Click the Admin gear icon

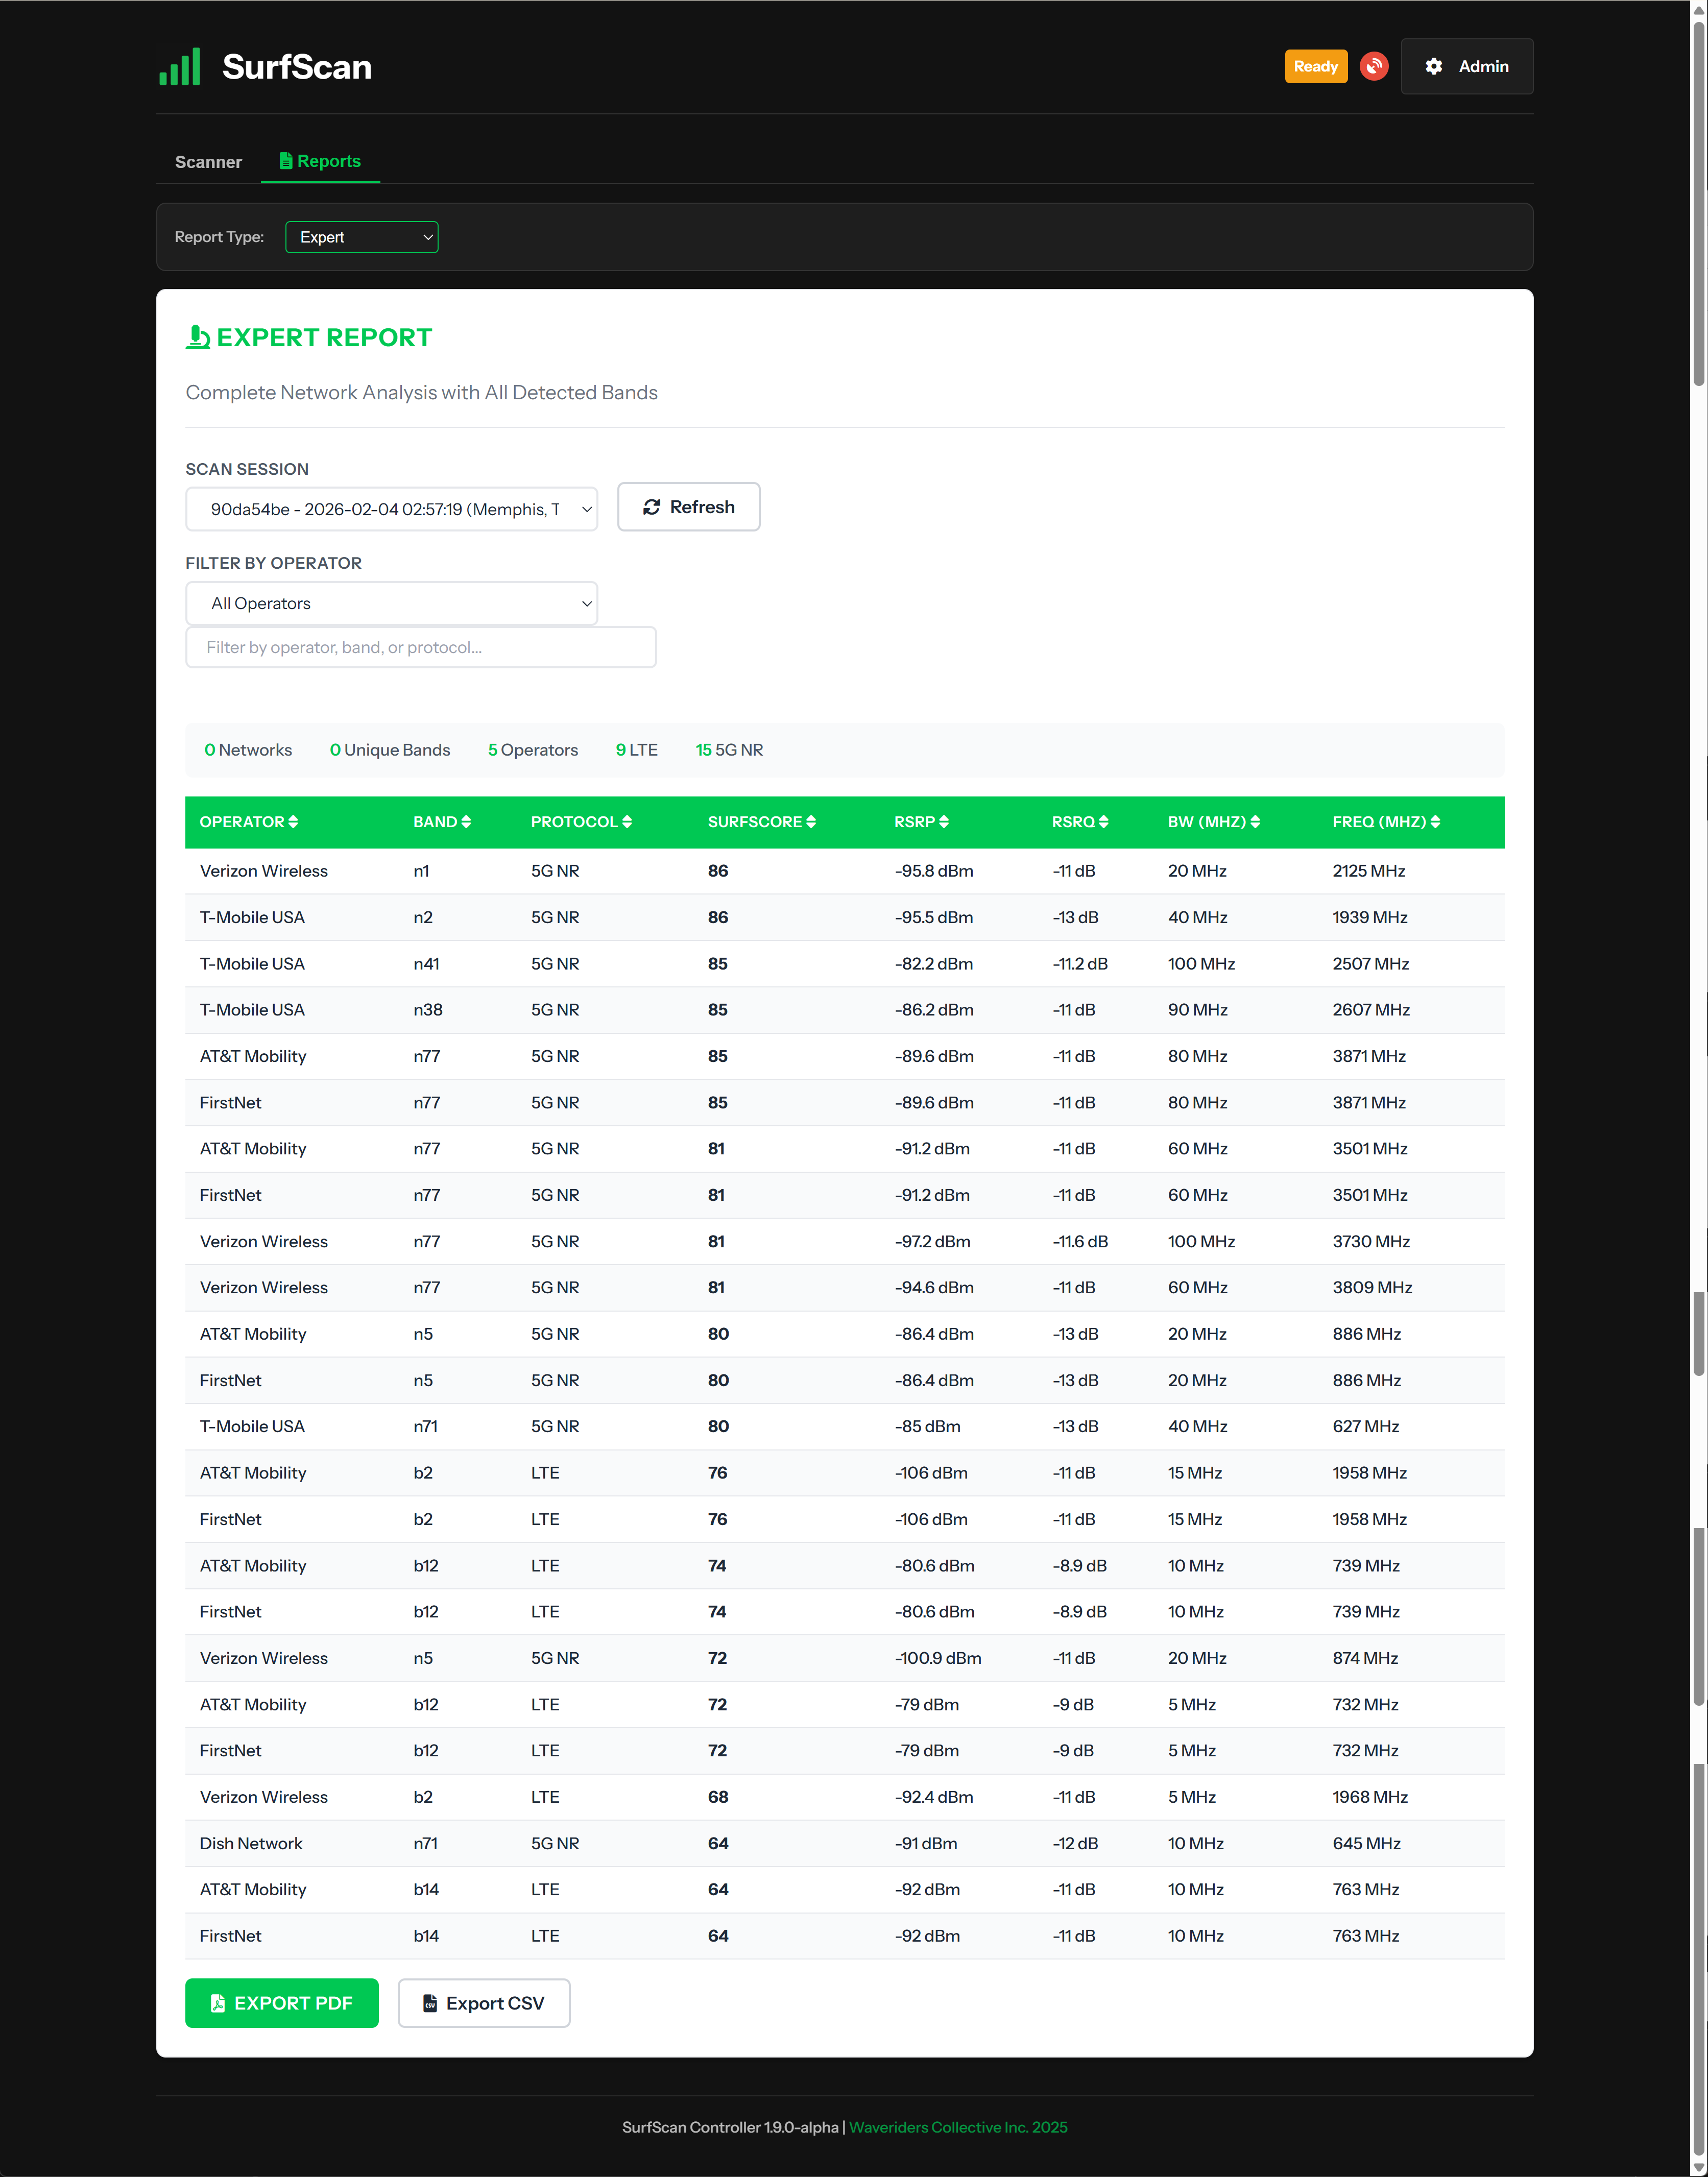(1433, 66)
